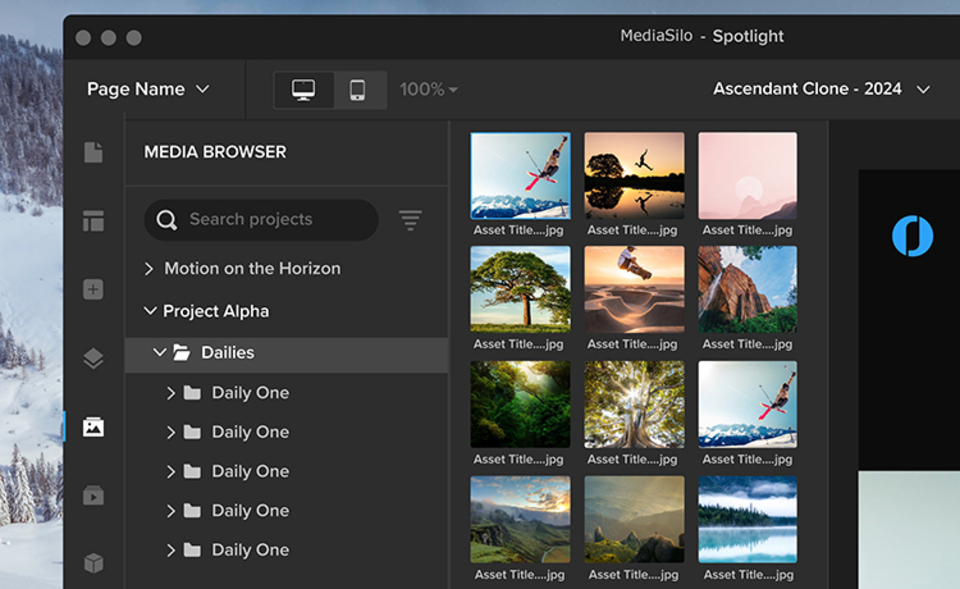Toggle the search magnifier in Media Browser
The width and height of the screenshot is (960, 589).
(165, 219)
